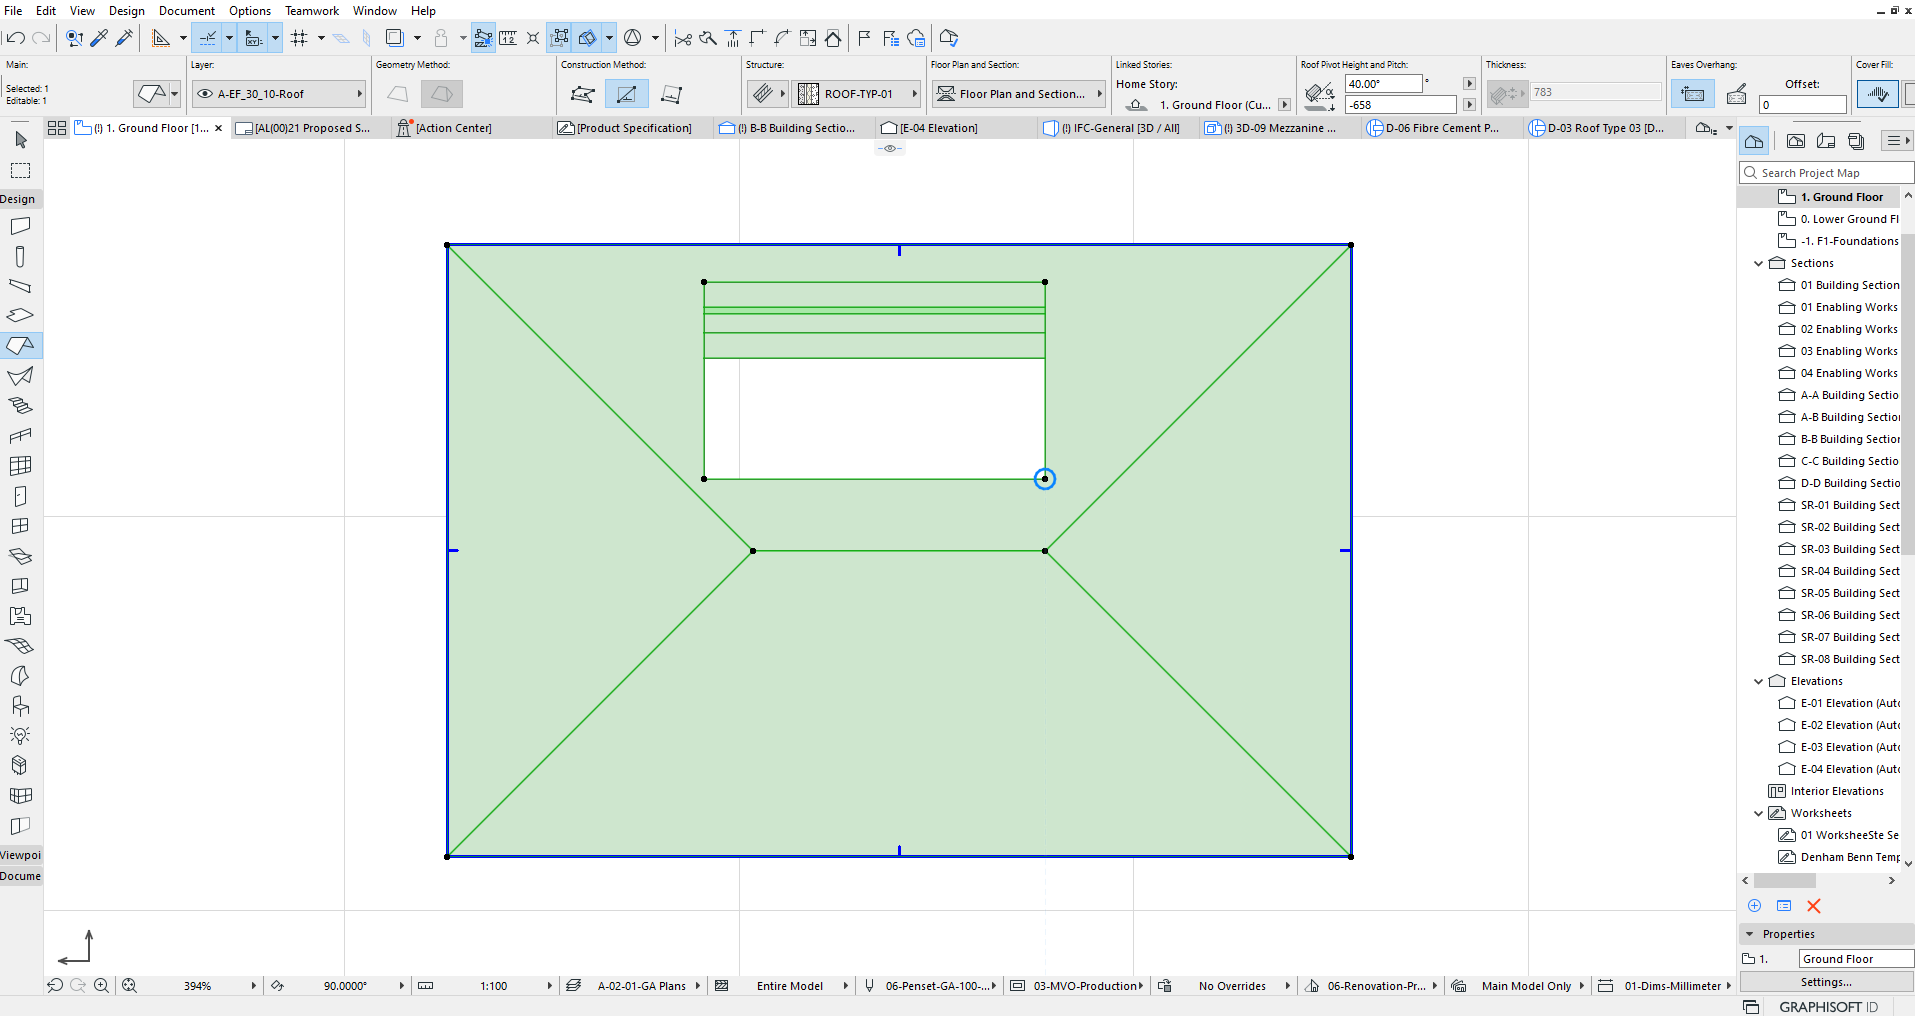Select the Beam tool in toolbox
1915x1016 pixels.
(x=20, y=286)
